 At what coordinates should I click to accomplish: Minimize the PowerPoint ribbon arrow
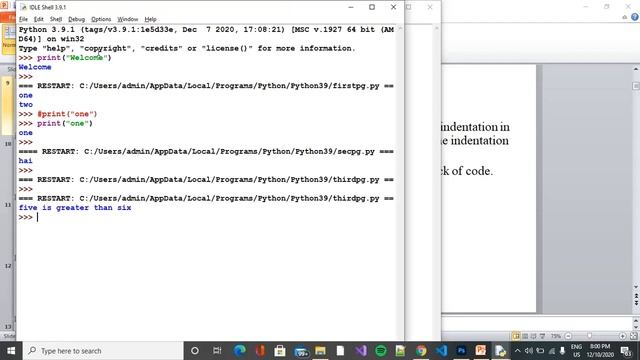(624, 17)
